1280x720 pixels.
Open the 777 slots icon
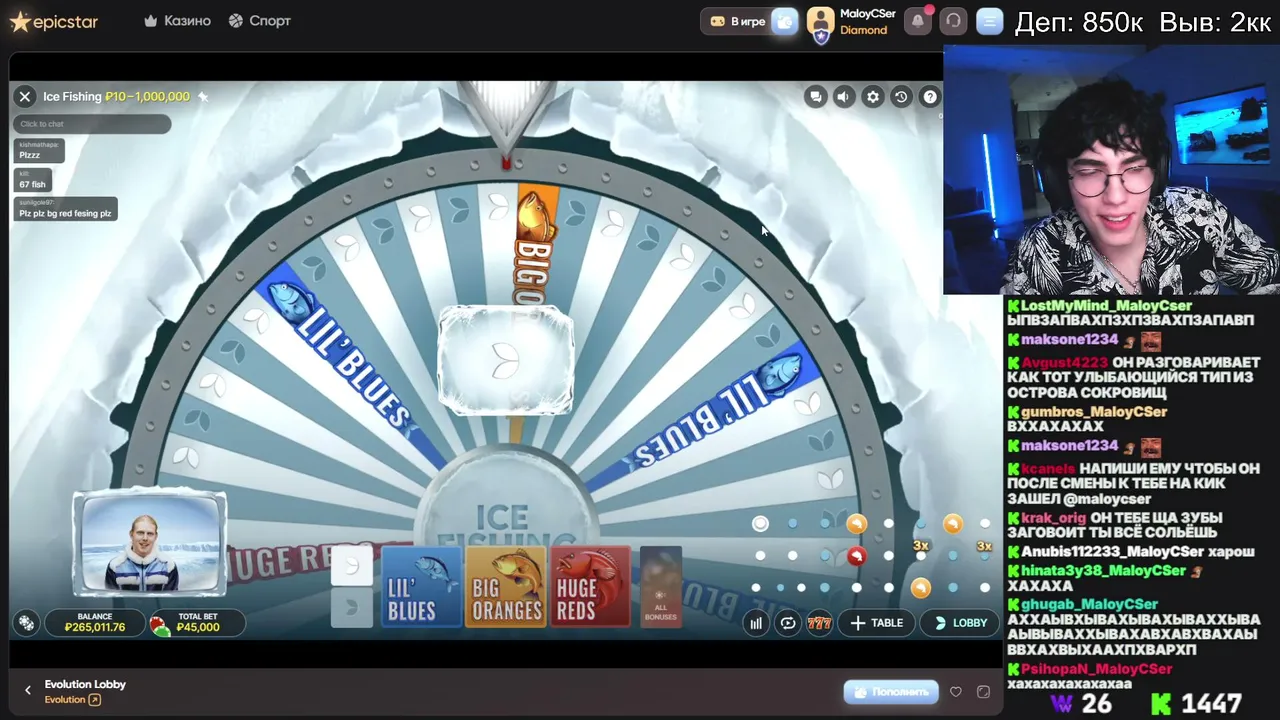819,623
